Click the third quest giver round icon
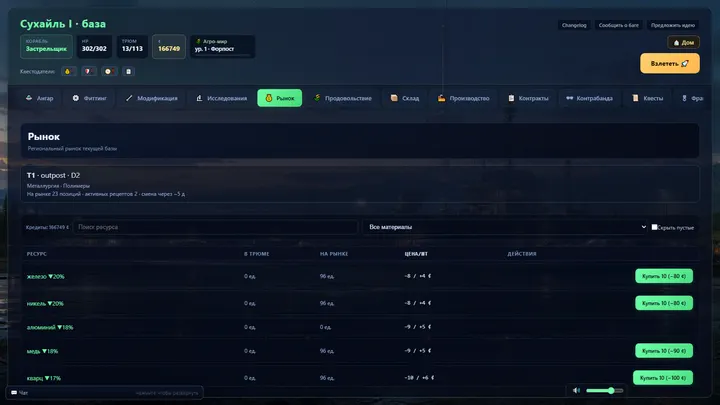Image resolution: width=720 pixels, height=405 pixels. click(109, 72)
